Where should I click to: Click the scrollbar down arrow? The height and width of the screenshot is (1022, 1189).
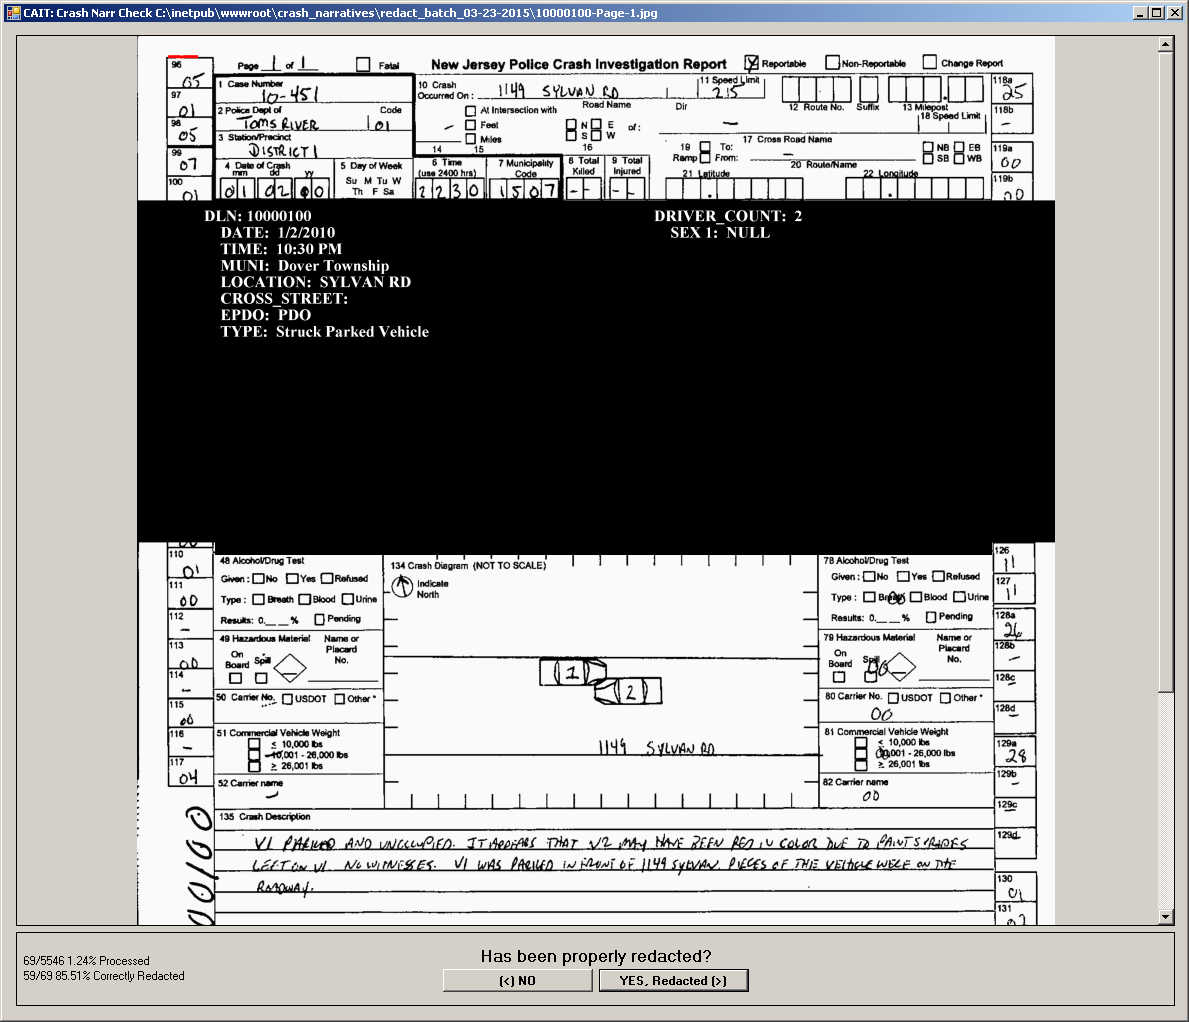coord(1165,917)
